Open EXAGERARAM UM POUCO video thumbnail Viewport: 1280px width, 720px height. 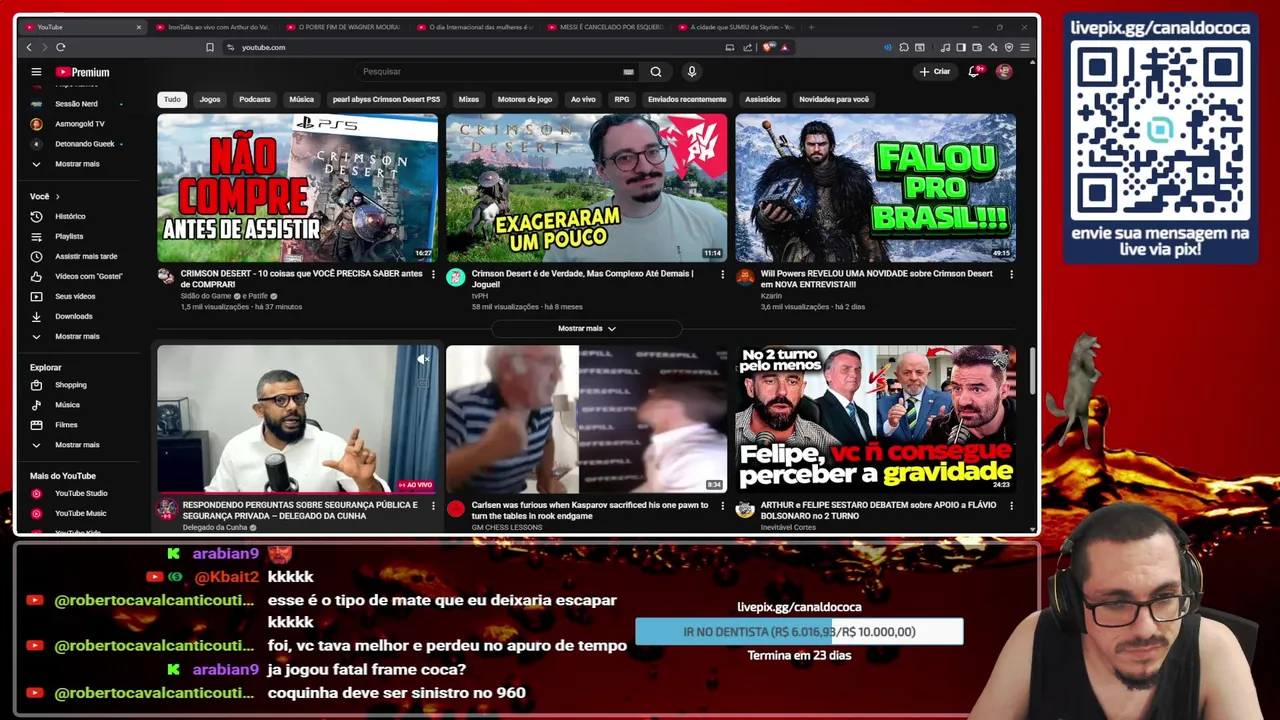tap(587, 188)
